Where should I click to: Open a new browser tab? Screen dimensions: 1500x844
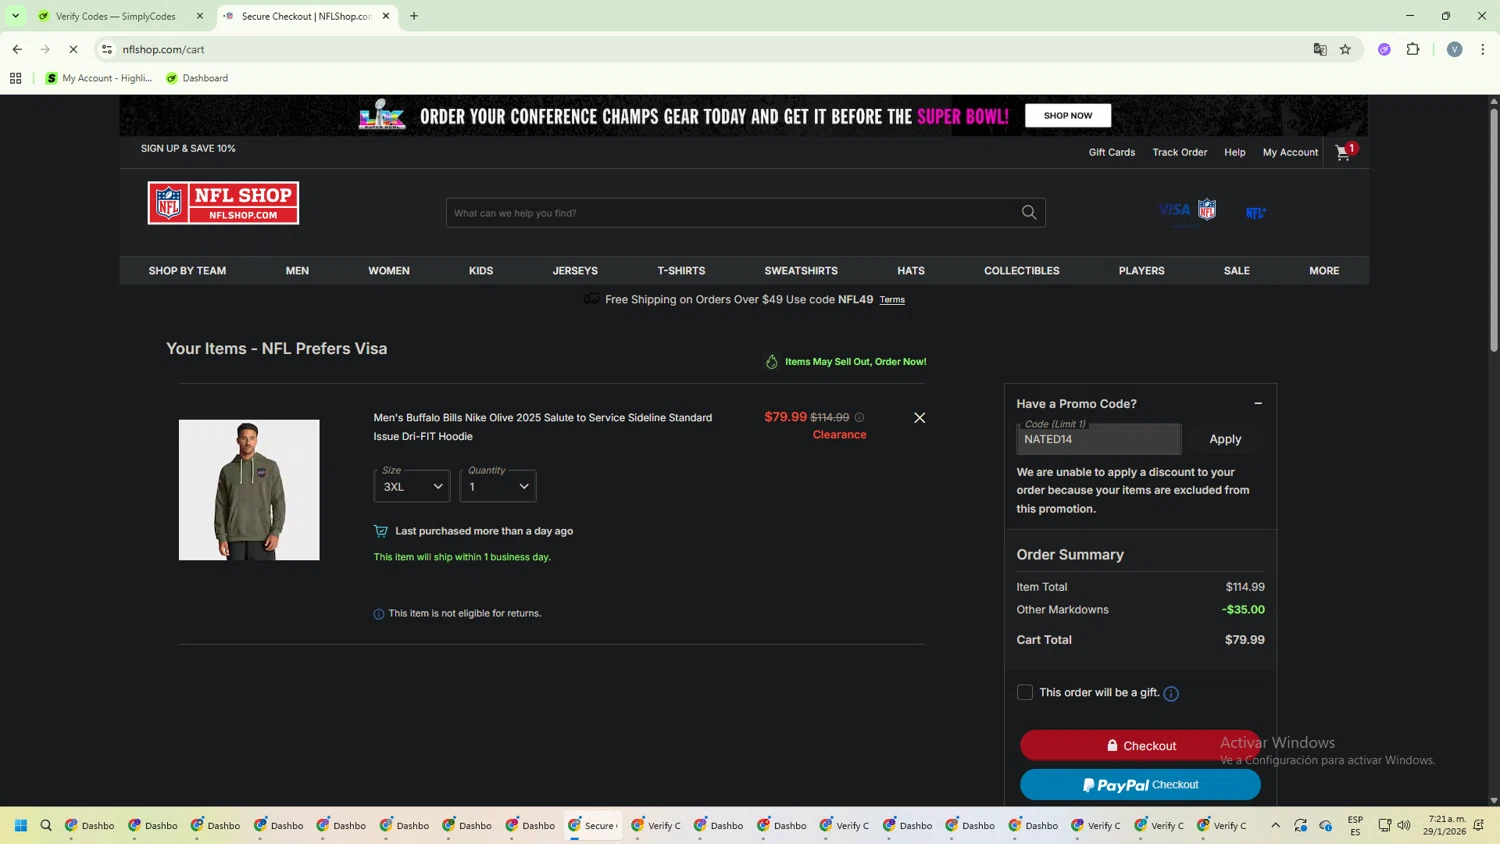pos(414,16)
